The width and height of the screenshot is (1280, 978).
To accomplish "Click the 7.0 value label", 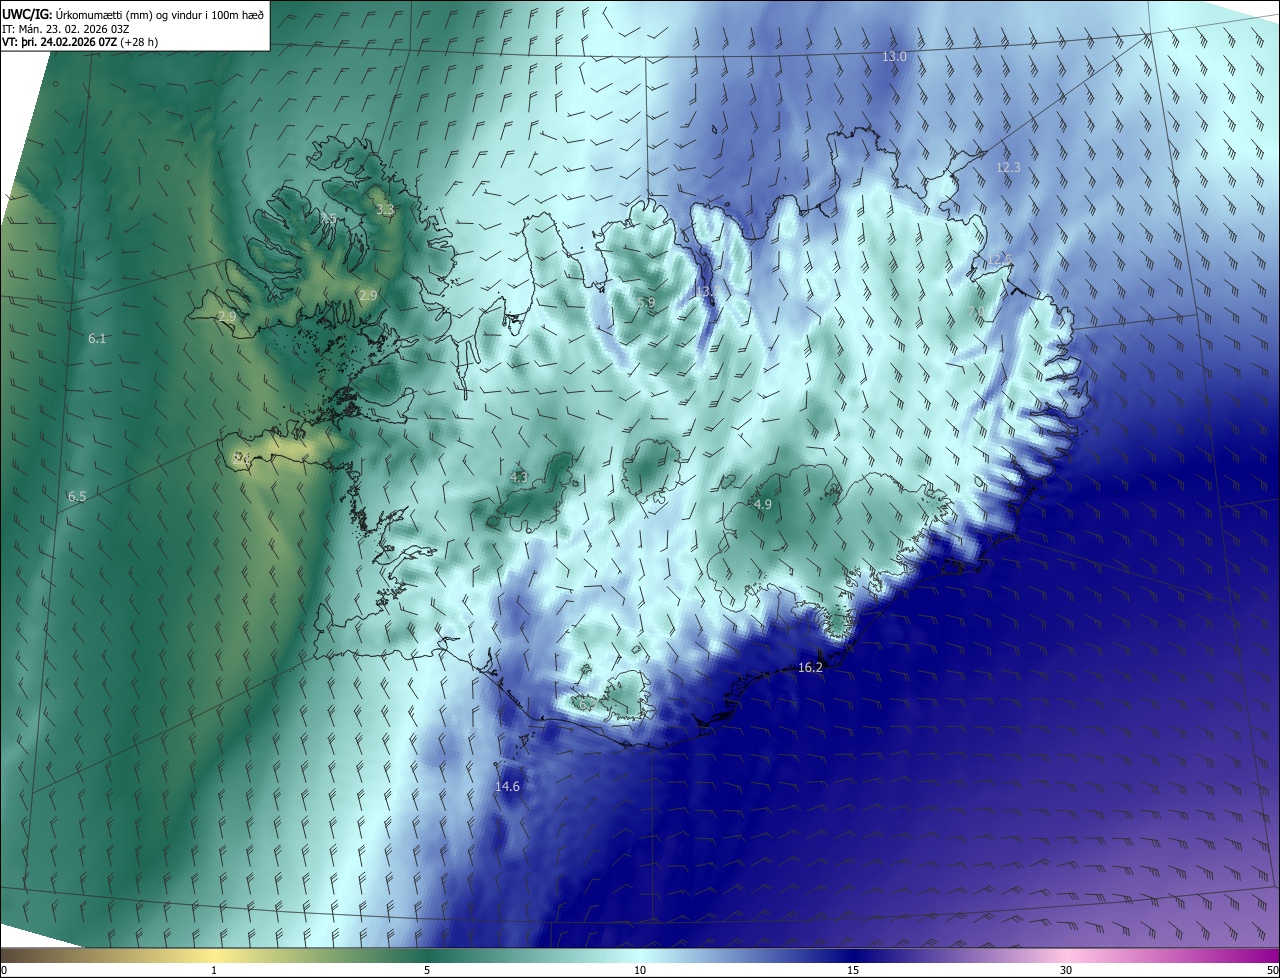I will click(976, 312).
